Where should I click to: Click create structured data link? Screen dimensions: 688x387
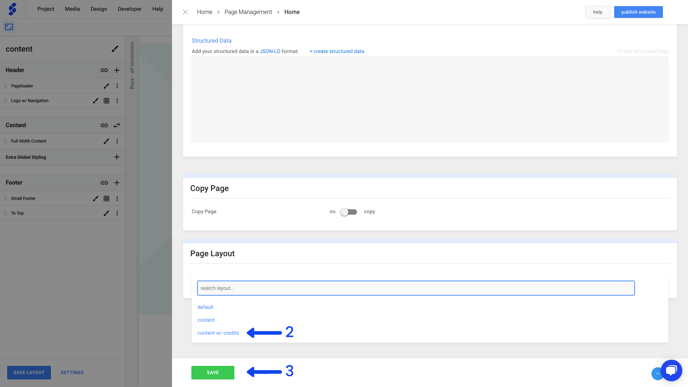point(337,51)
